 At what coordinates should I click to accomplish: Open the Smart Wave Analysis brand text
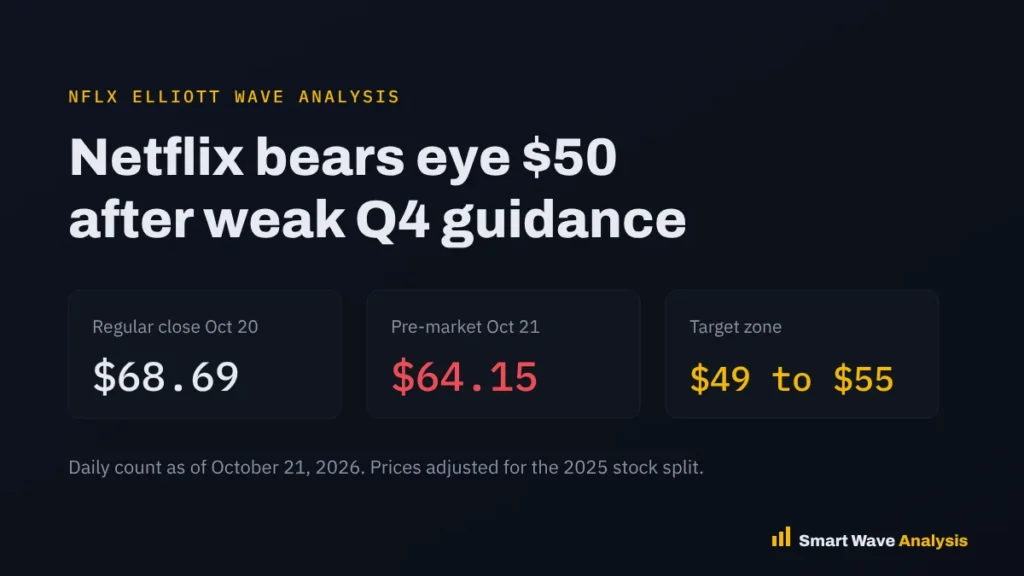coord(883,541)
